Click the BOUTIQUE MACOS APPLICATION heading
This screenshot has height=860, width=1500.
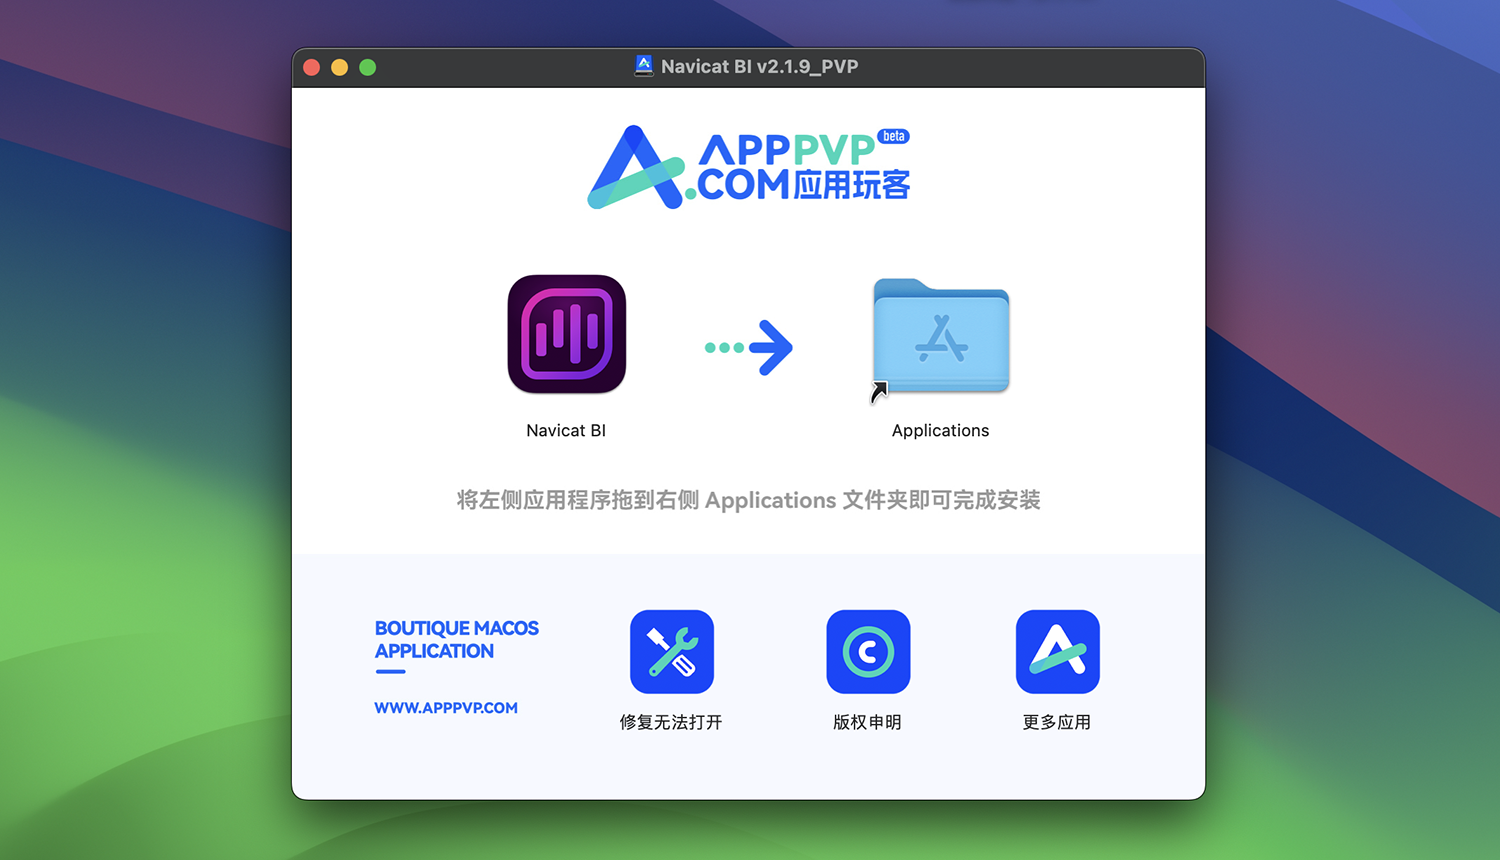457,640
